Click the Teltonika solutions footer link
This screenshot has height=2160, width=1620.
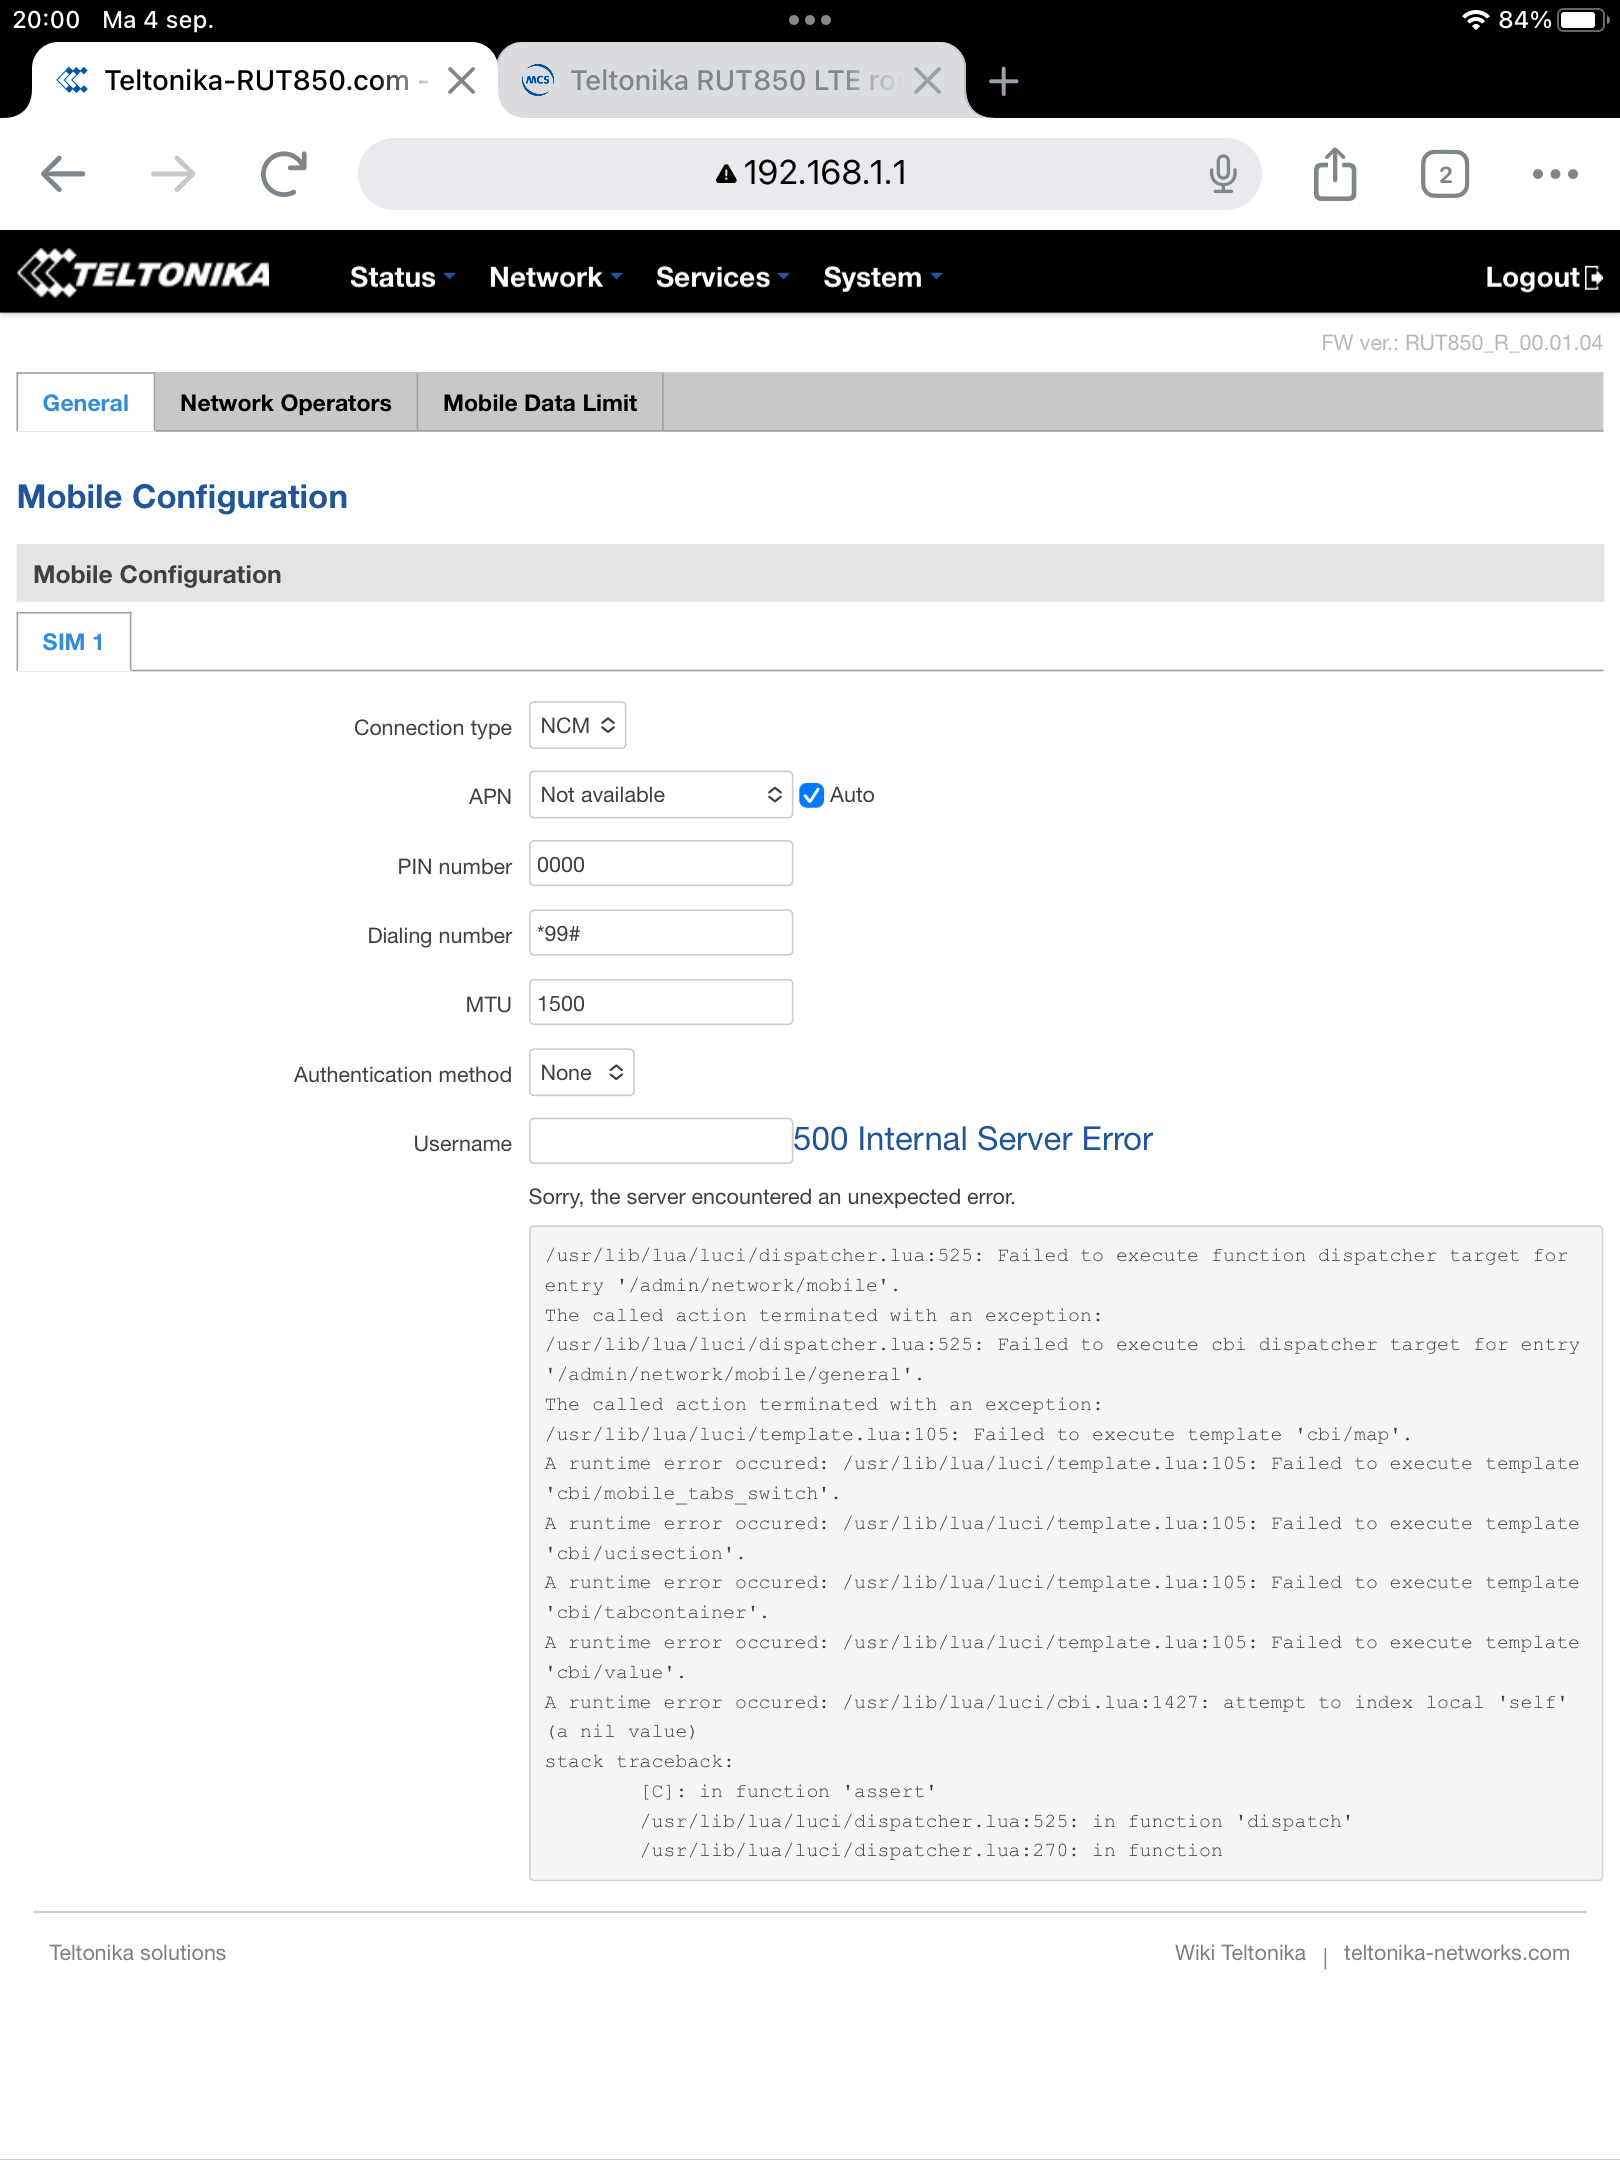coord(138,1953)
